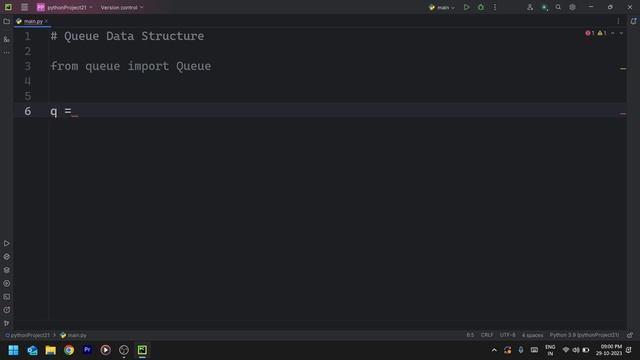Screen dimensions: 640x360
Task: Open line separator CRLF selector
Action: pos(487,335)
